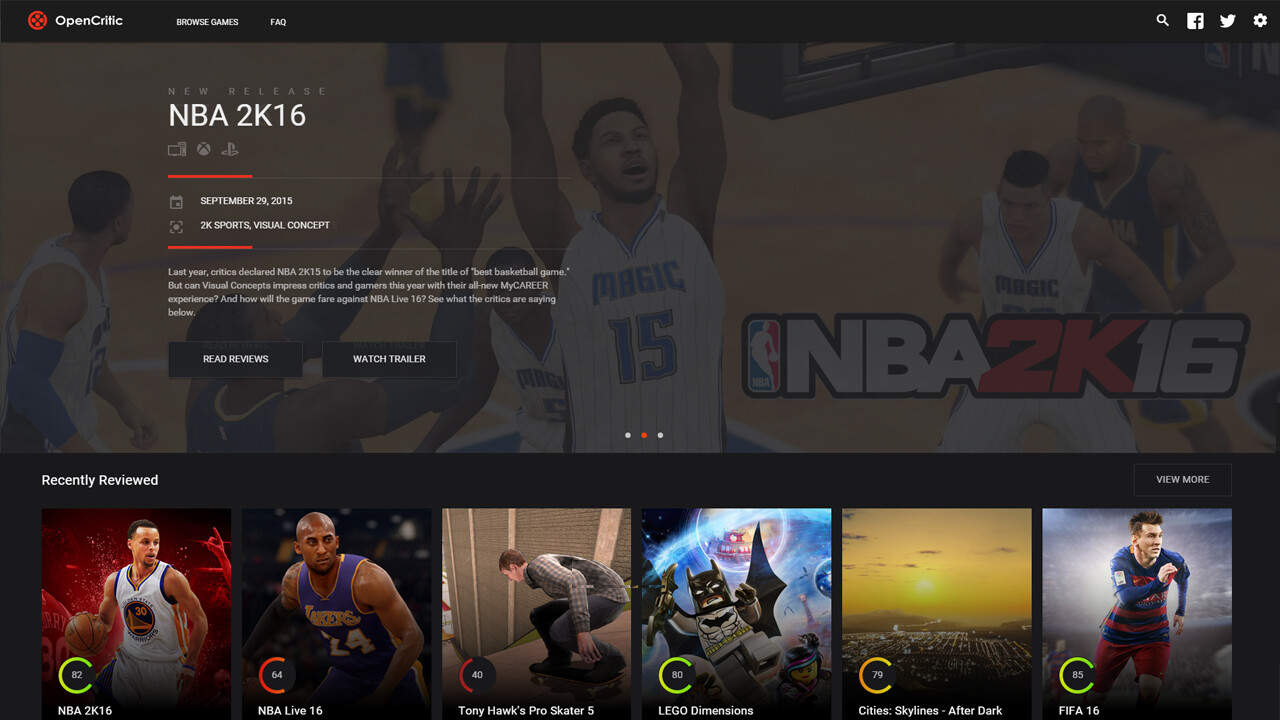Select the active carousel dot
The image size is (1280, 720).
click(644, 435)
